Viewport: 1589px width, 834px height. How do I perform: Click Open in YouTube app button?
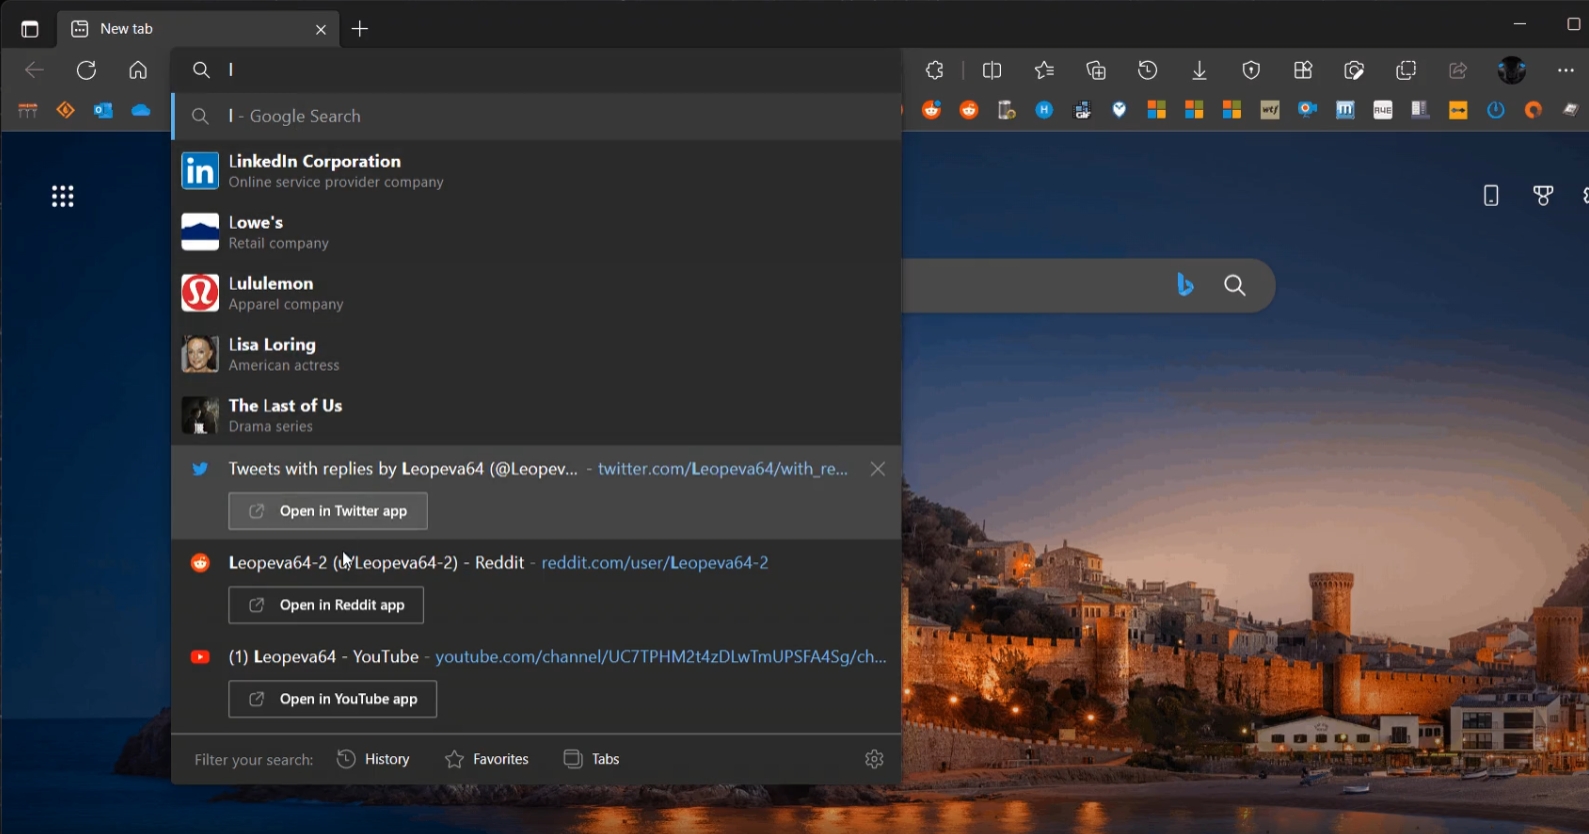[x=333, y=699]
